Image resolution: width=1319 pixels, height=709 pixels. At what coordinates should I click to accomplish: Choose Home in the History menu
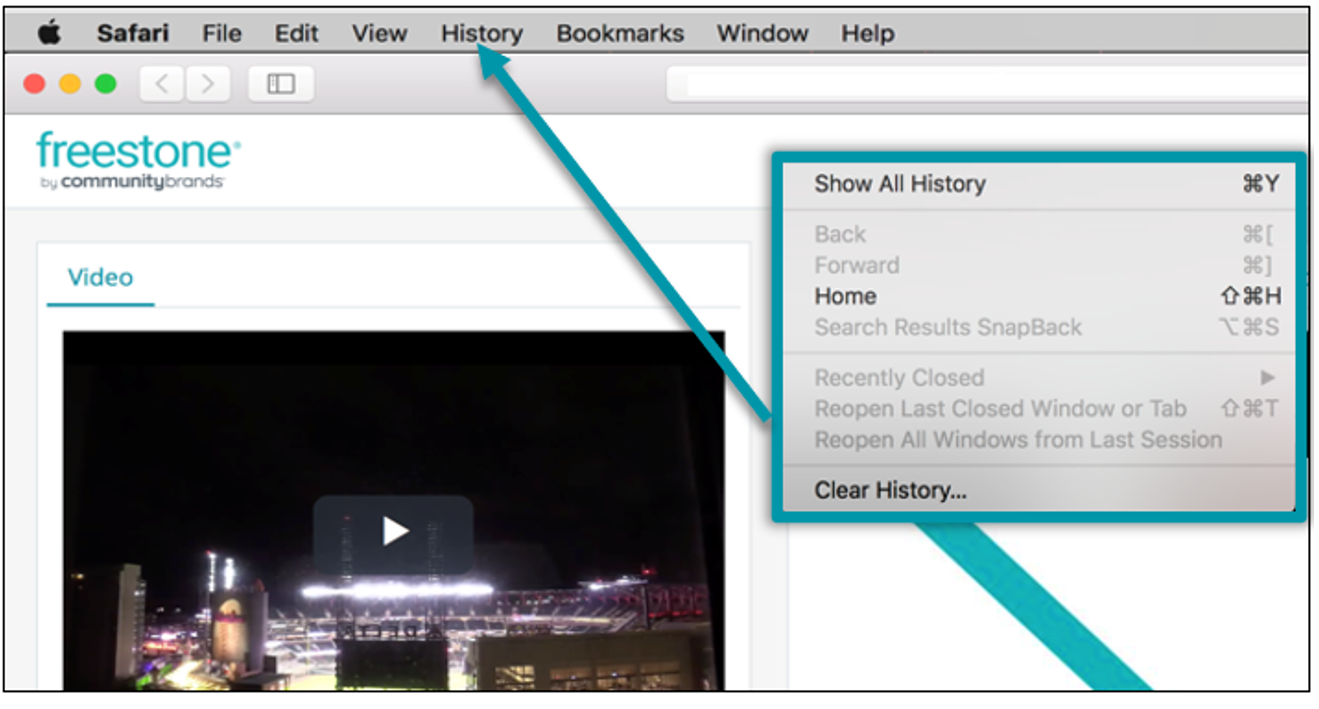(1039, 296)
